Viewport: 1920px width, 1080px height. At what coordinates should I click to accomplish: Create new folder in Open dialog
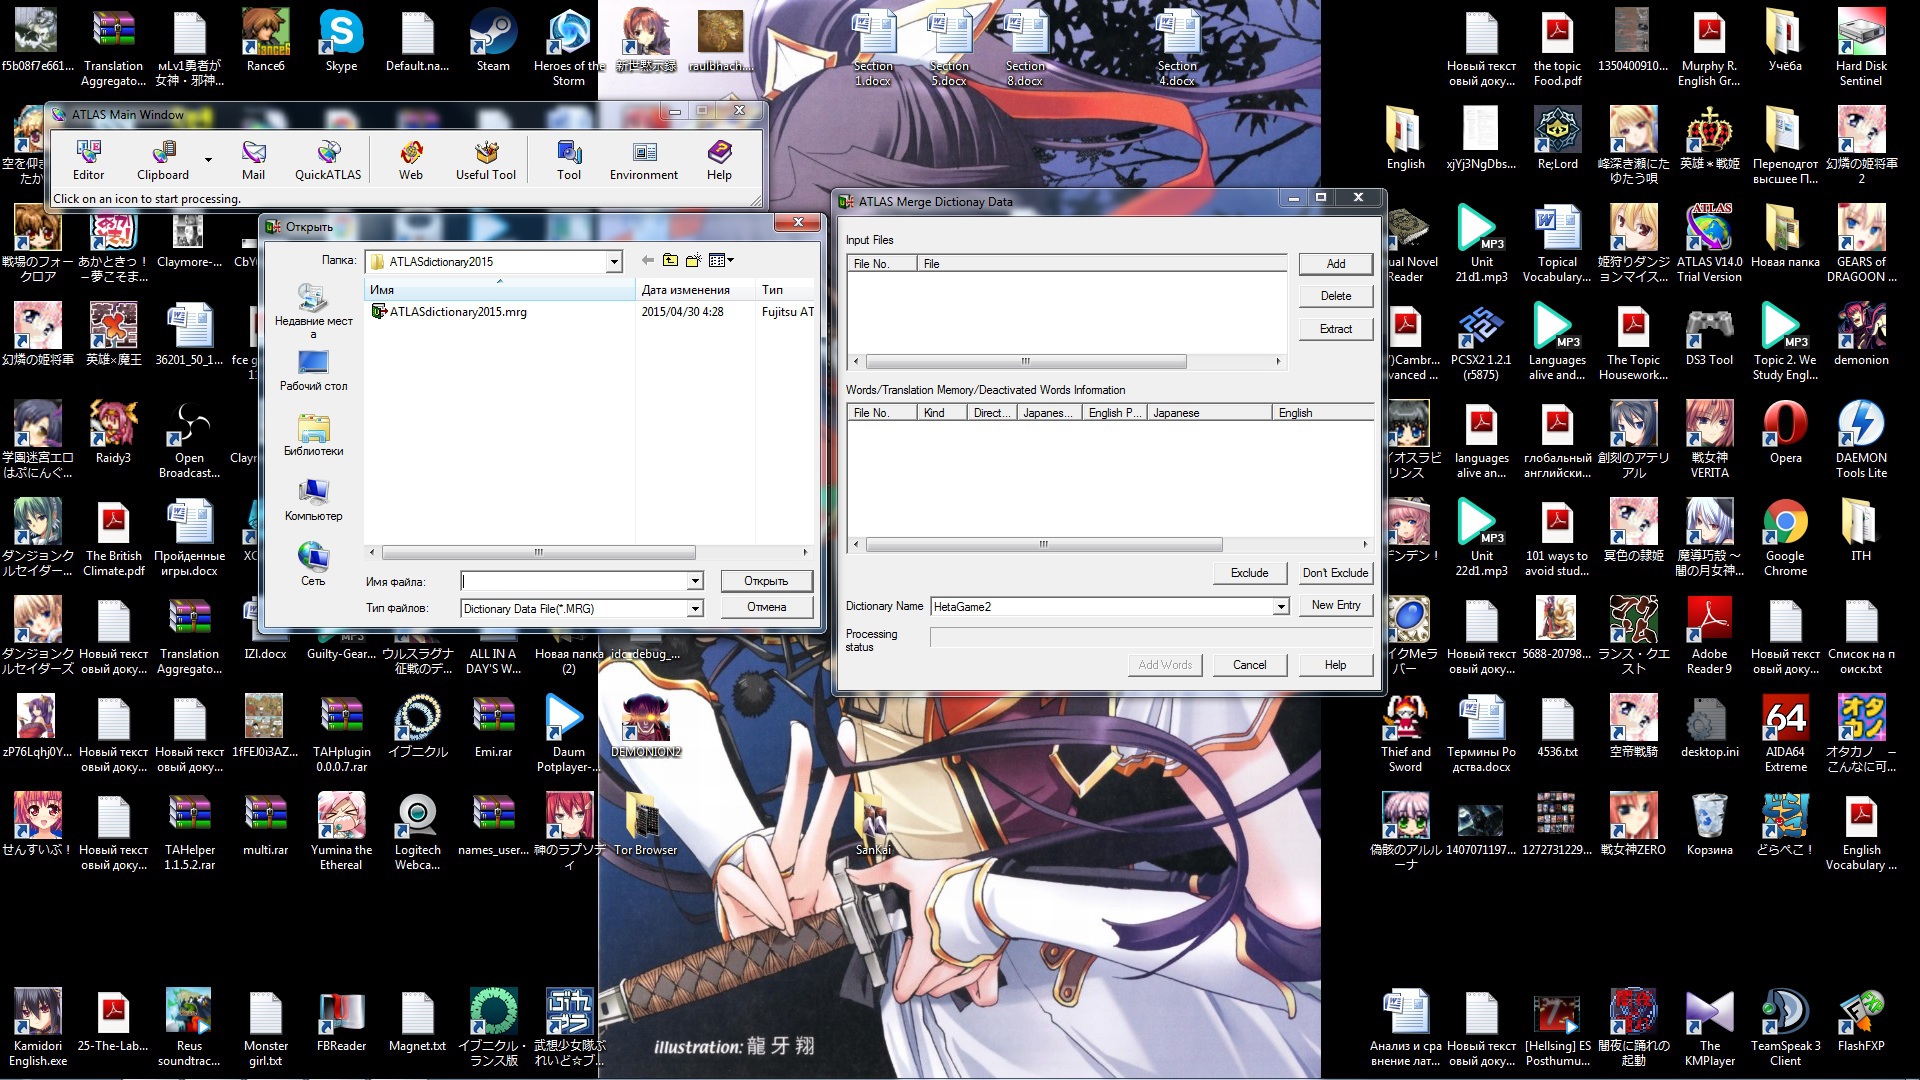click(693, 261)
